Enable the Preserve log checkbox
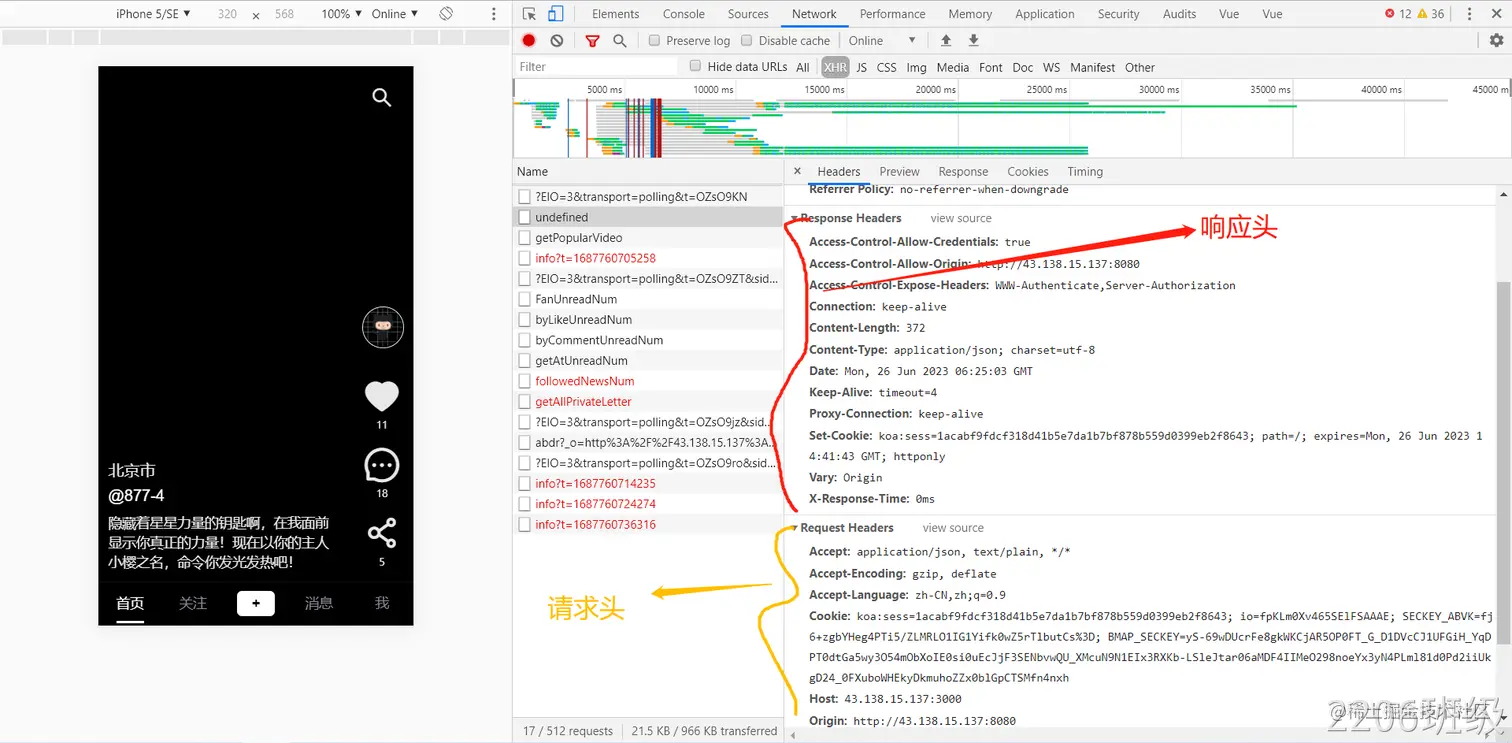 (654, 41)
